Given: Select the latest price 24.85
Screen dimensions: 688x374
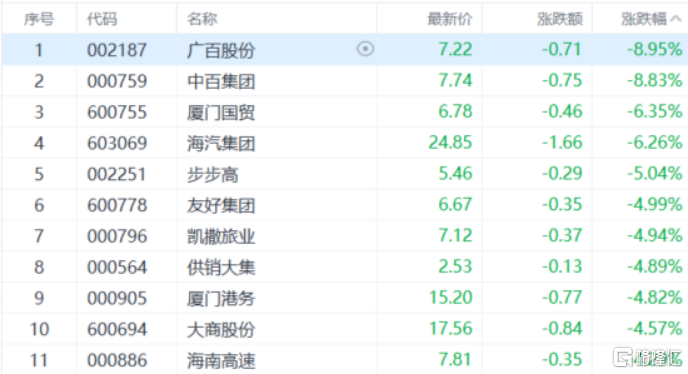Looking at the screenshot, I should click(x=451, y=142).
